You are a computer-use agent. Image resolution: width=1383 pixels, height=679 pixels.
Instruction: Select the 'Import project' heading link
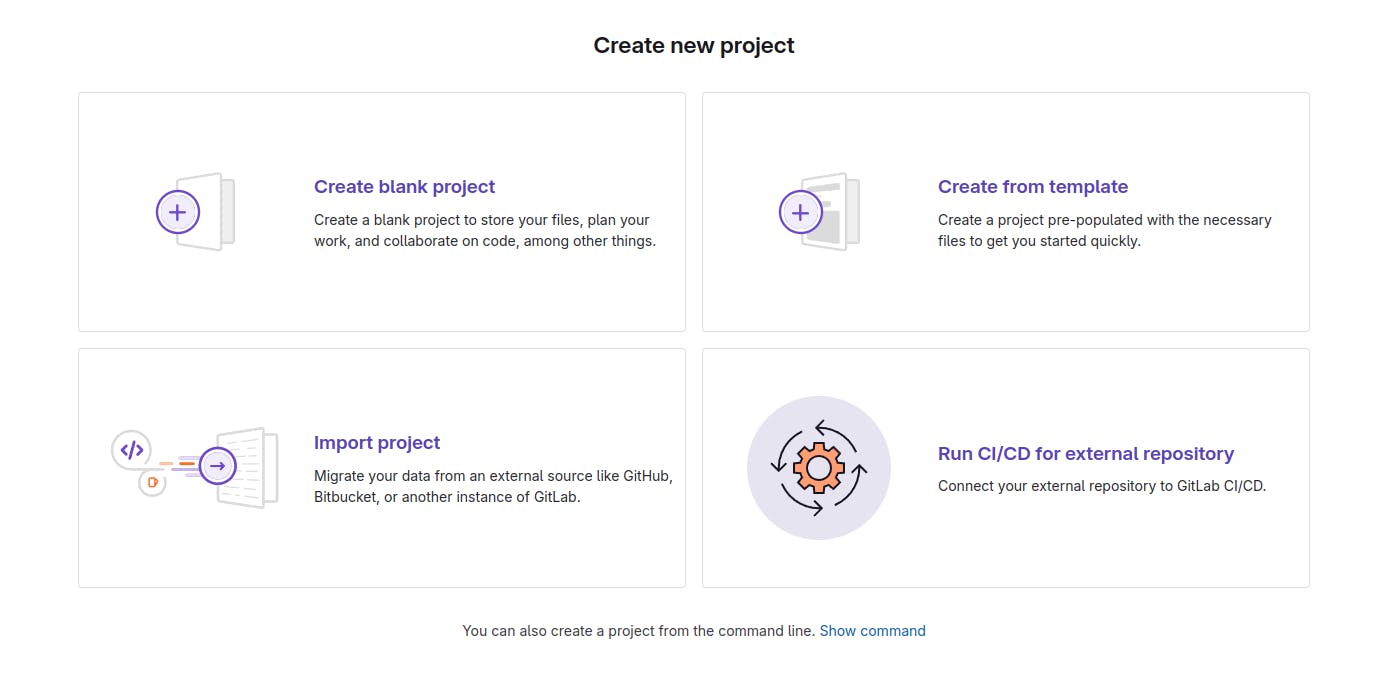pyautogui.click(x=377, y=443)
